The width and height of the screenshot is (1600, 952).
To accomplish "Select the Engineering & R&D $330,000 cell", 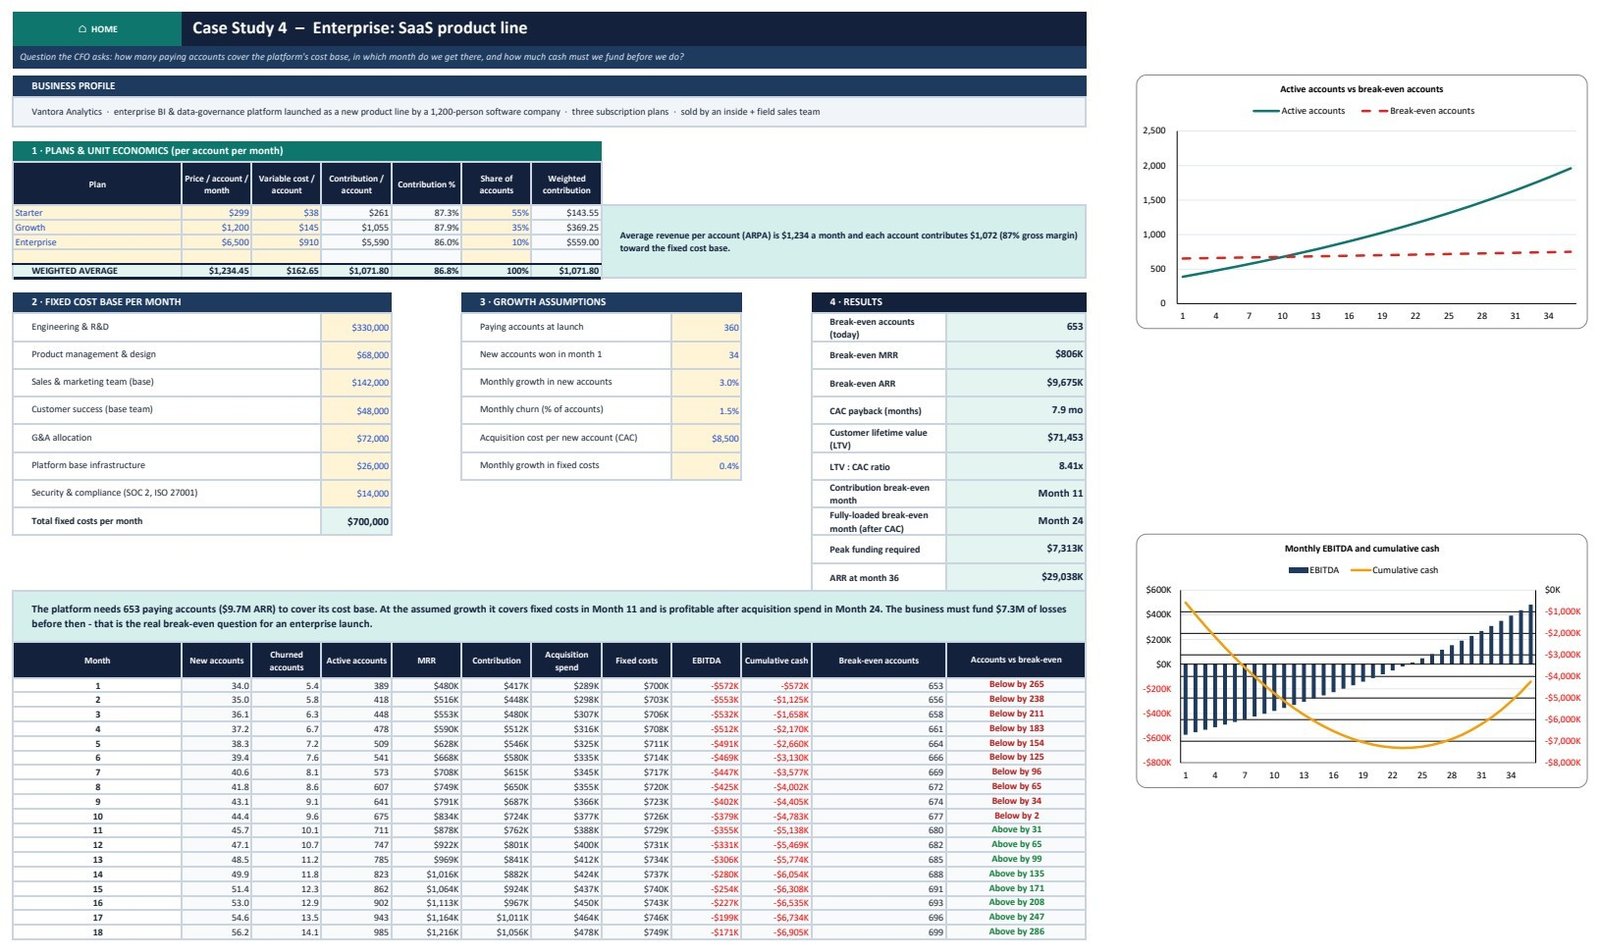I will [356, 328].
